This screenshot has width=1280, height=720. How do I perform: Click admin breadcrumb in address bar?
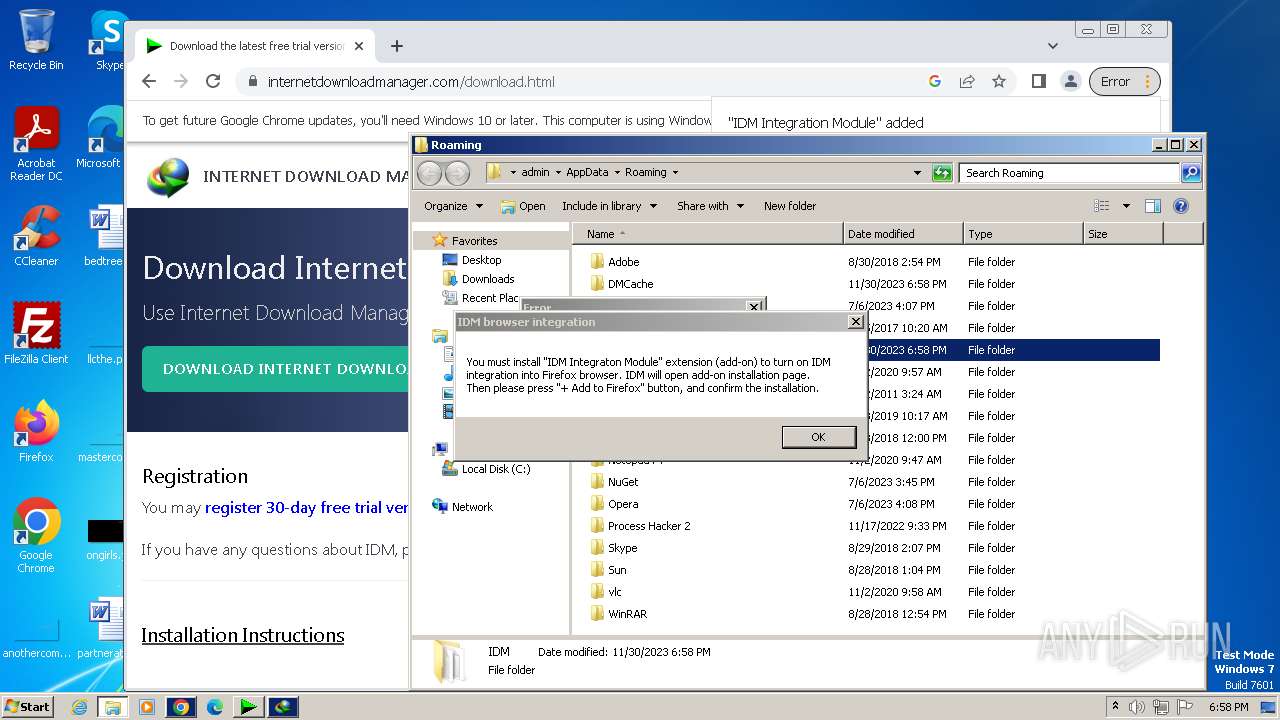click(535, 172)
